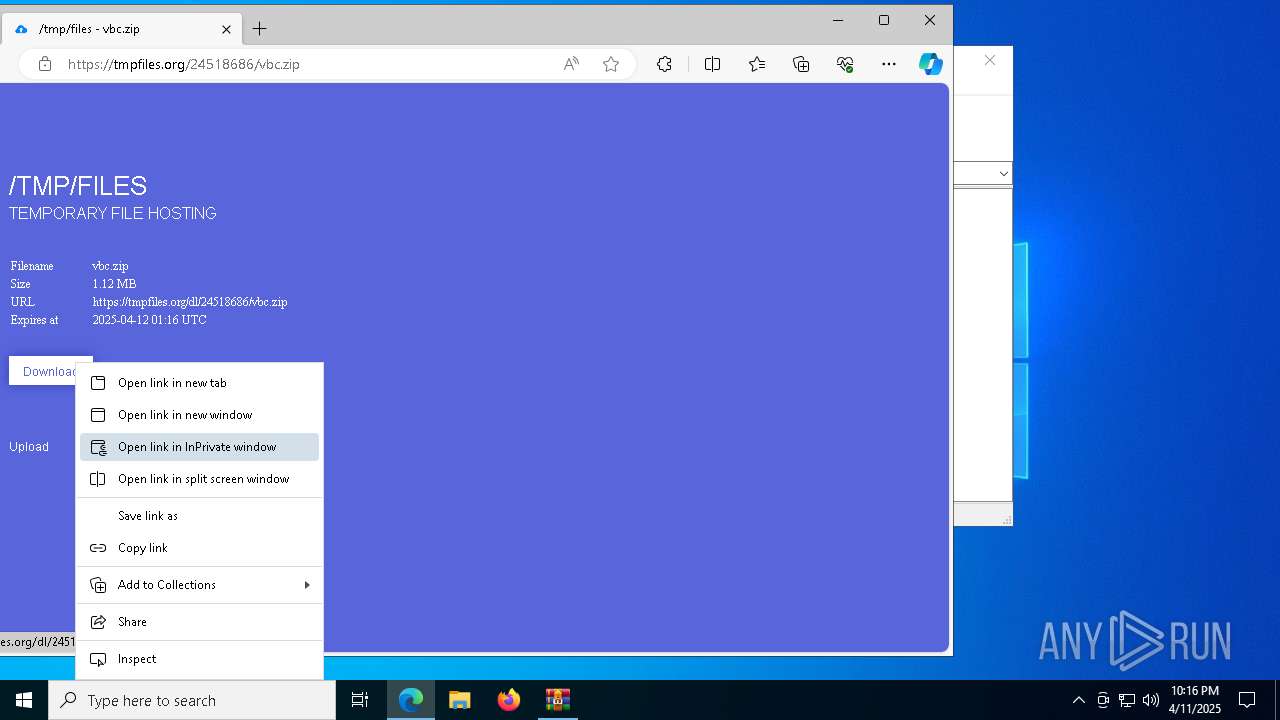Select Share in context menu
Screen dimensions: 1280x720
click(199, 622)
